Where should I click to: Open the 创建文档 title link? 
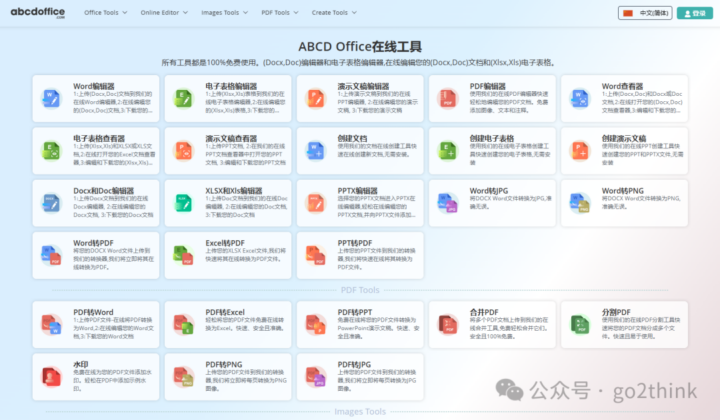(352, 139)
